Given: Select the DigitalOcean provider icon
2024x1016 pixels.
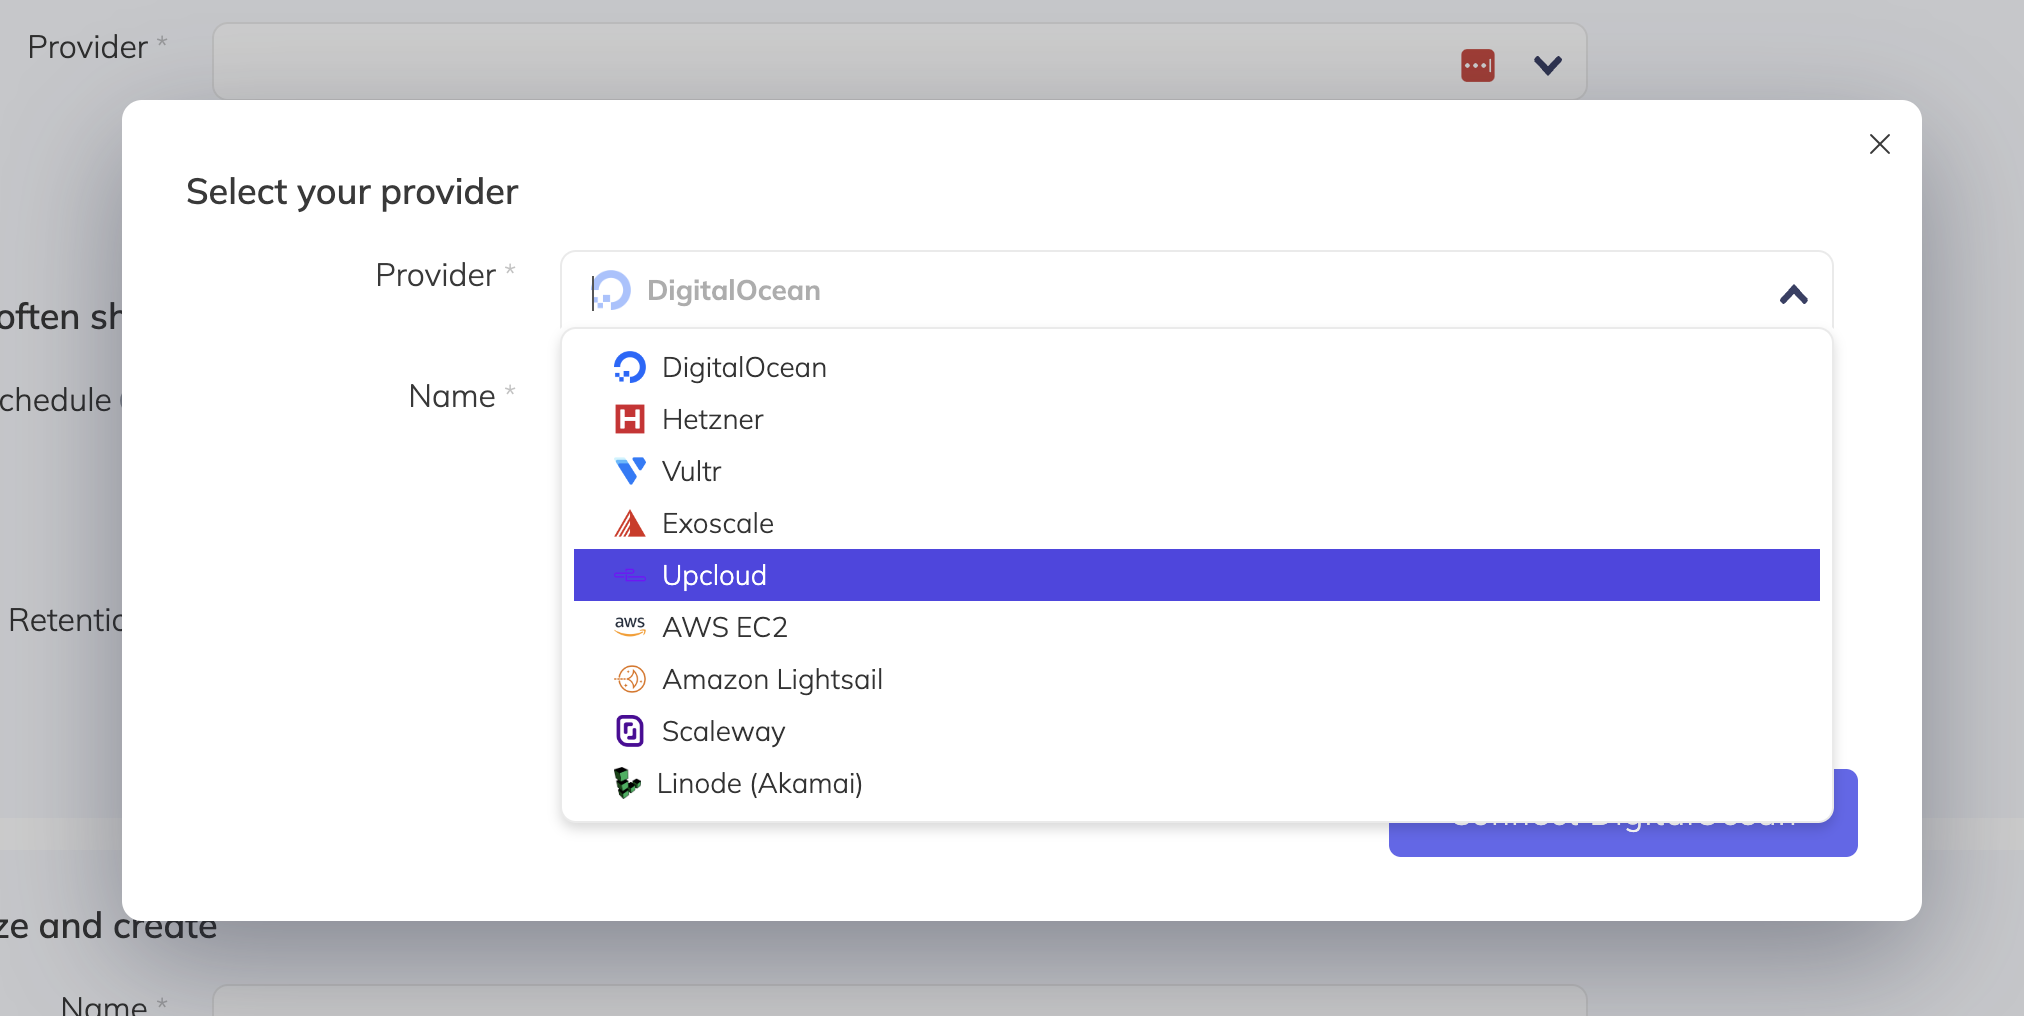Looking at the screenshot, I should click(x=630, y=367).
